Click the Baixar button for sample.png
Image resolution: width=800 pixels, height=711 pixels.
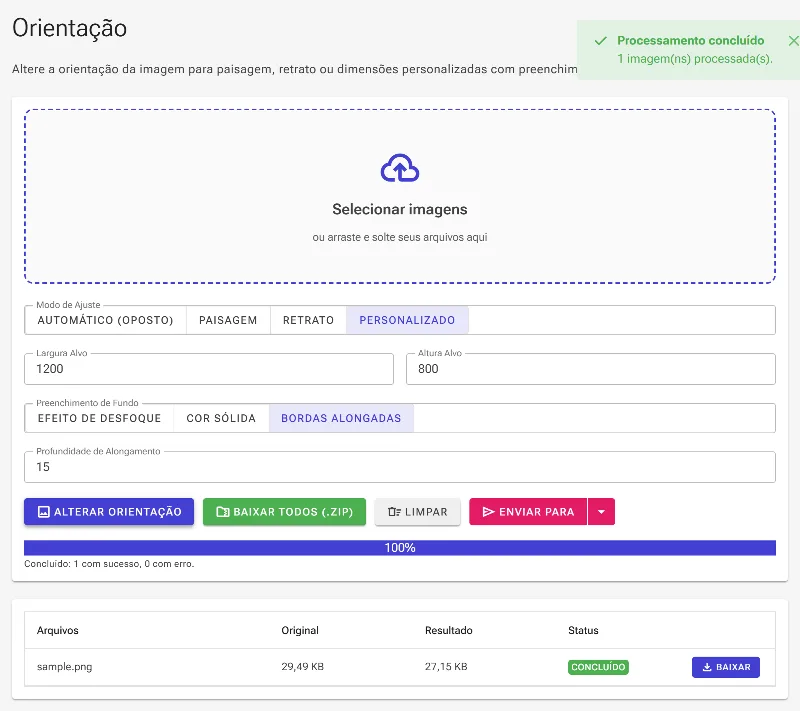[726, 667]
